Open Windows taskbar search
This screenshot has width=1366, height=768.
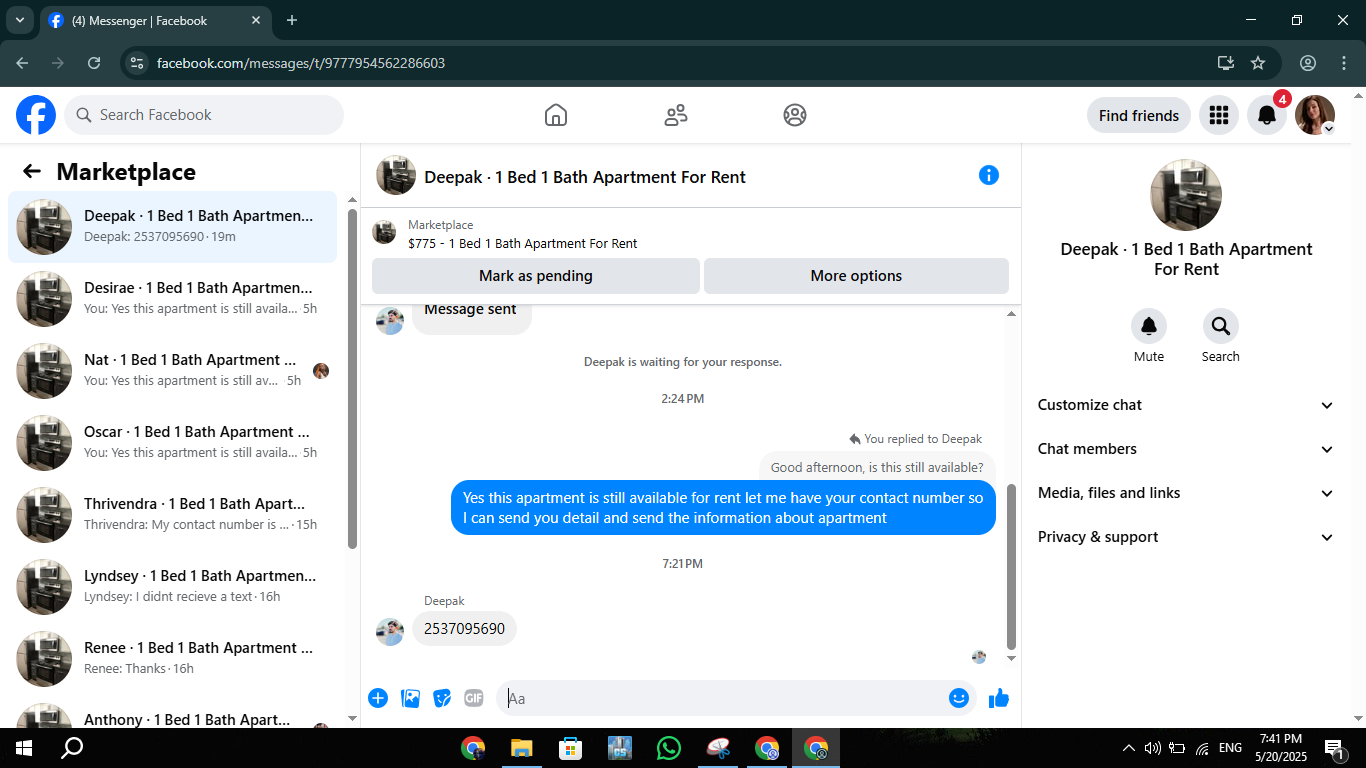(72, 748)
